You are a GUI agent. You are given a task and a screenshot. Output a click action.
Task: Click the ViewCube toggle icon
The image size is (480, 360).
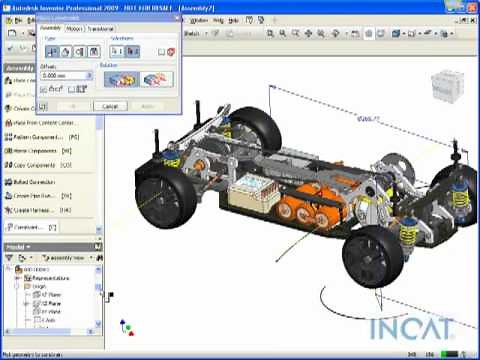pyautogui.click(x=369, y=33)
